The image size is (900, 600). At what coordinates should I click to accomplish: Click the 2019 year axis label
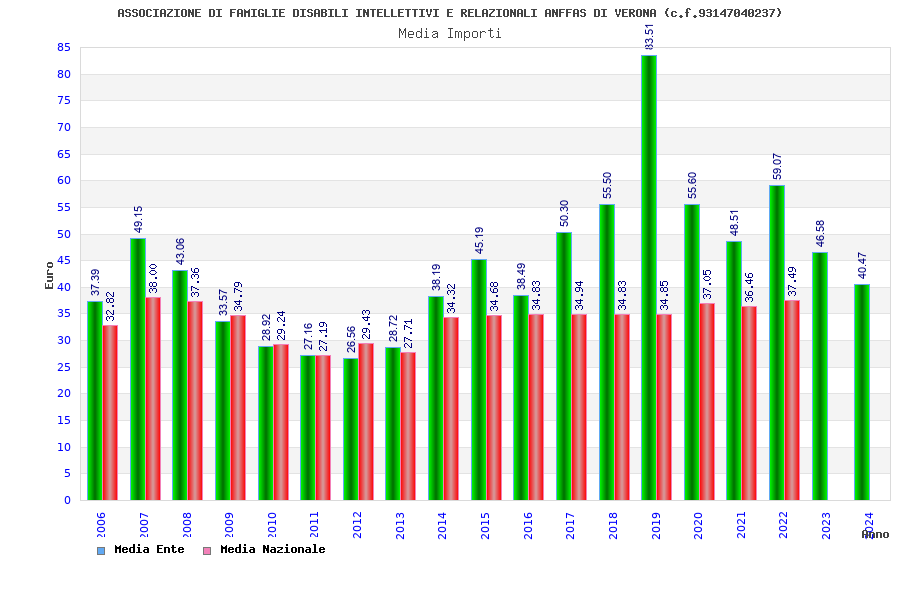655,525
